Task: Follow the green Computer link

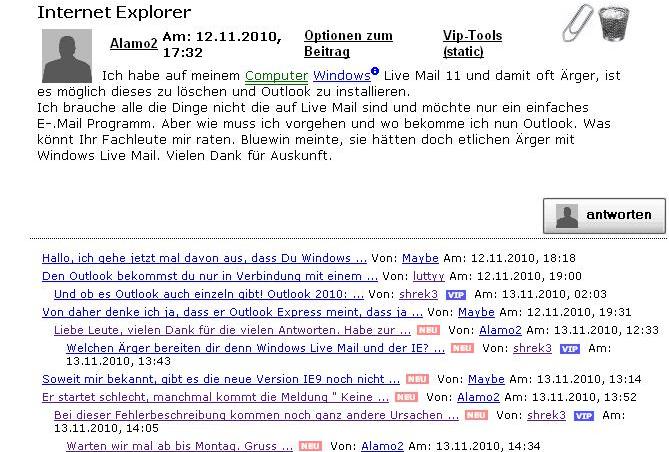Action: tap(276, 76)
